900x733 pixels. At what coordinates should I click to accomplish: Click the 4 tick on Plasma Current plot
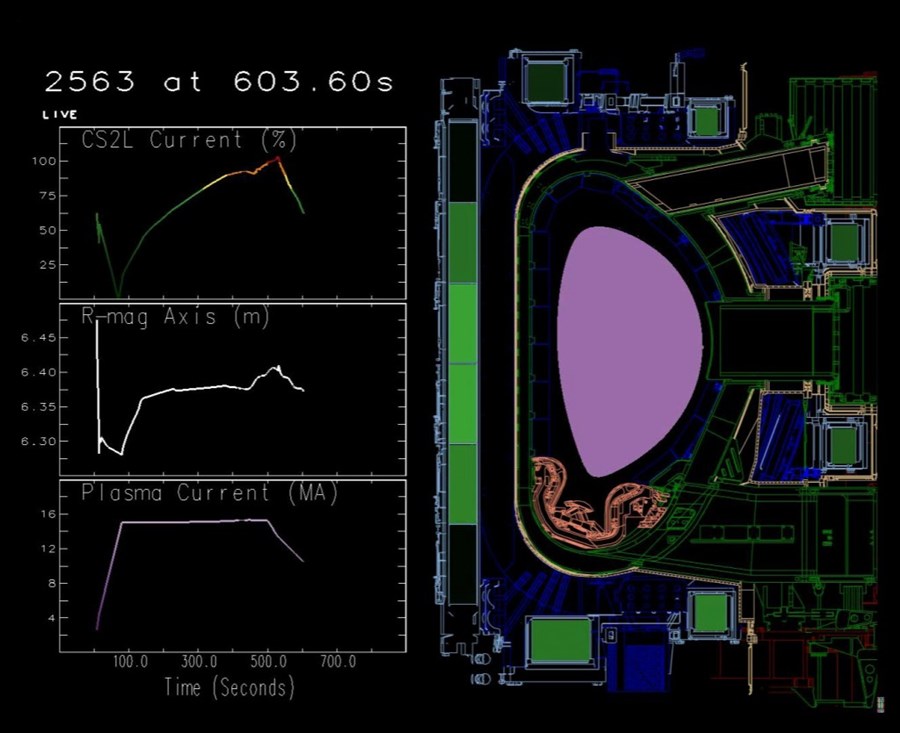[x=52, y=618]
